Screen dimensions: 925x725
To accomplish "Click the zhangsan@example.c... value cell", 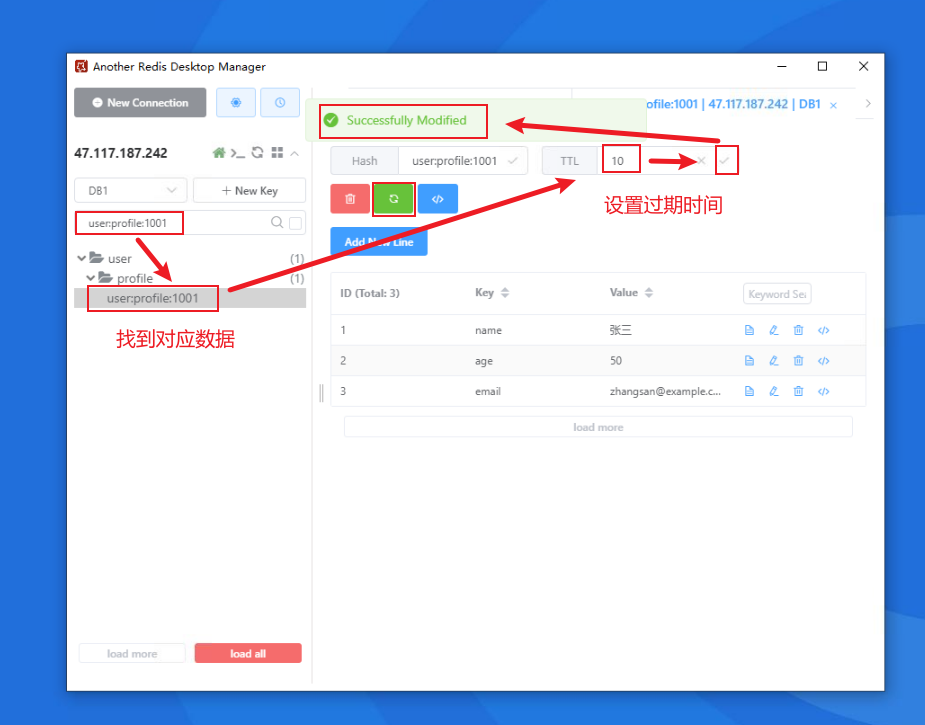I will [665, 391].
